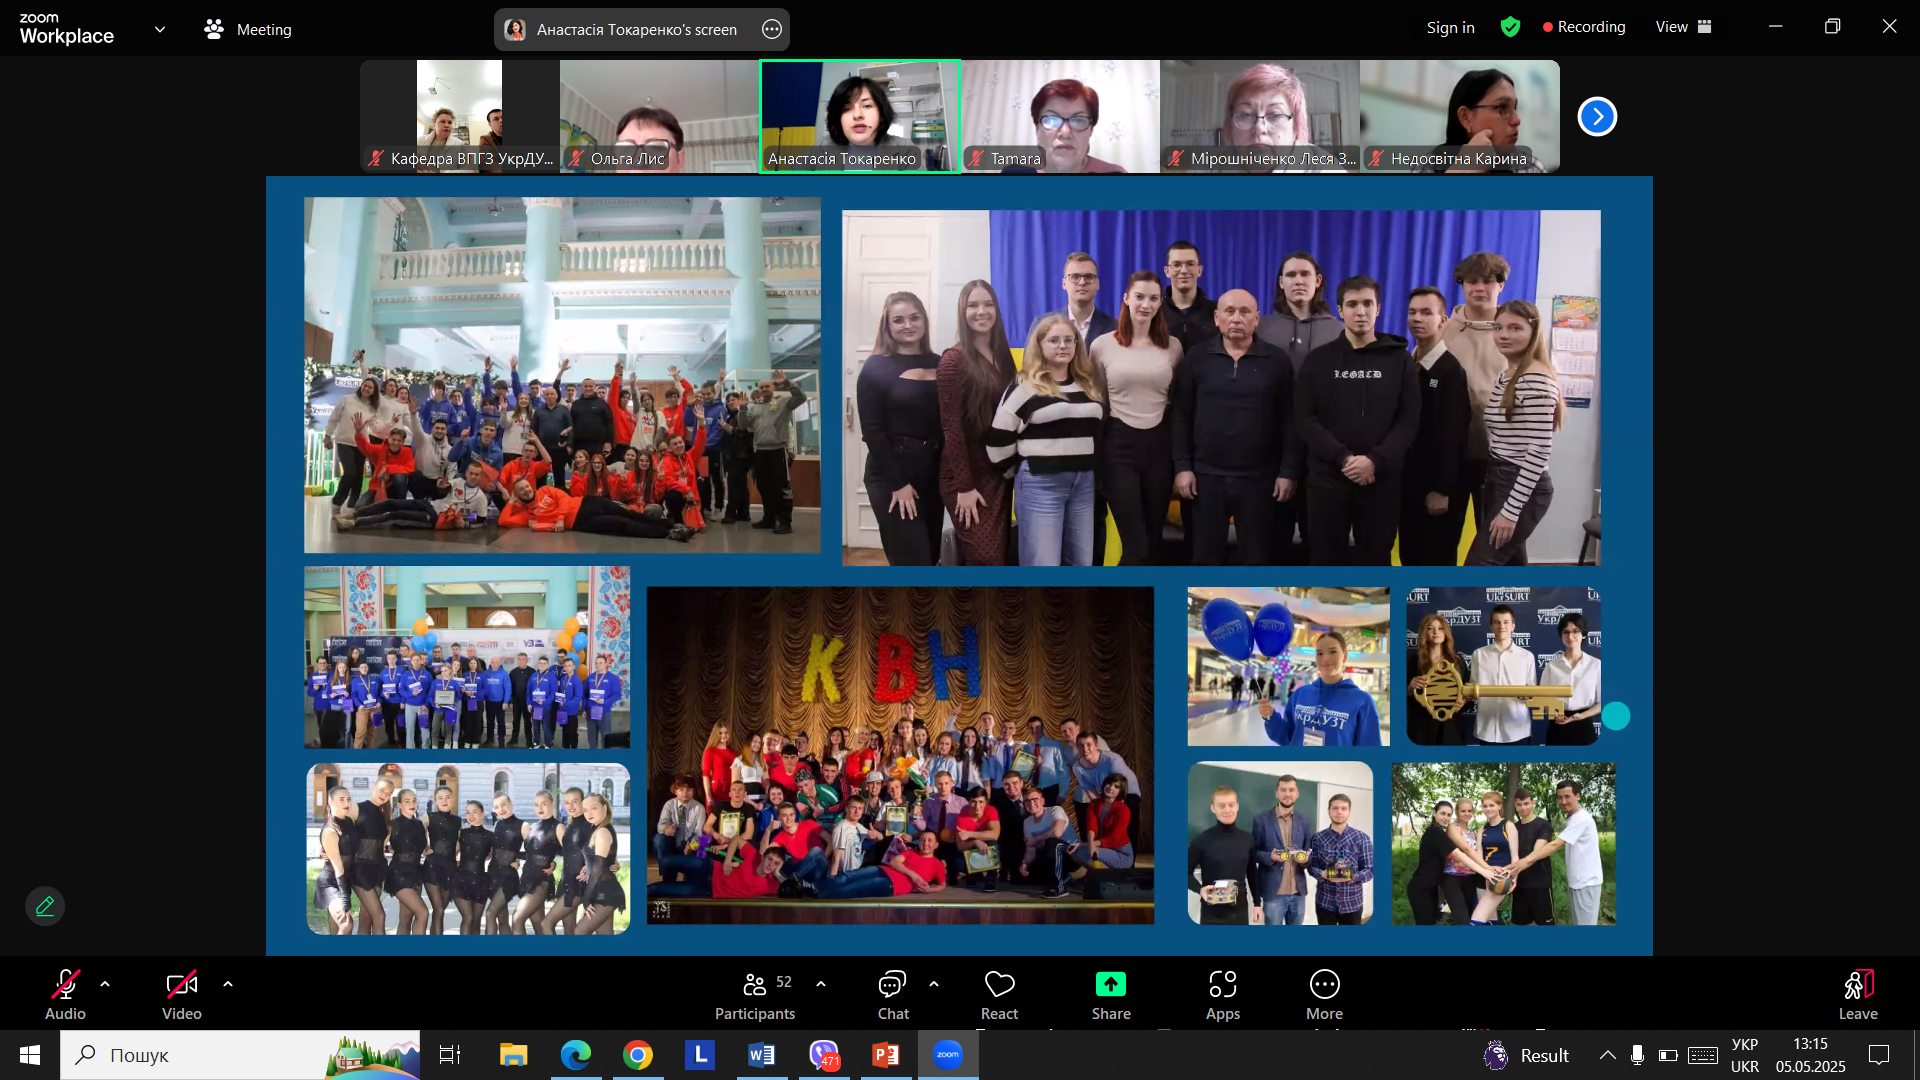Open Windows notification center
The height and width of the screenshot is (1080, 1920).
point(1879,1055)
